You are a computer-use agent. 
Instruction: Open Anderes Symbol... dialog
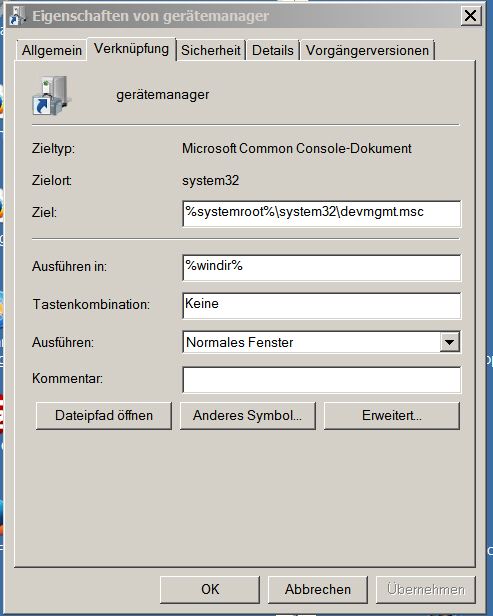click(x=247, y=416)
